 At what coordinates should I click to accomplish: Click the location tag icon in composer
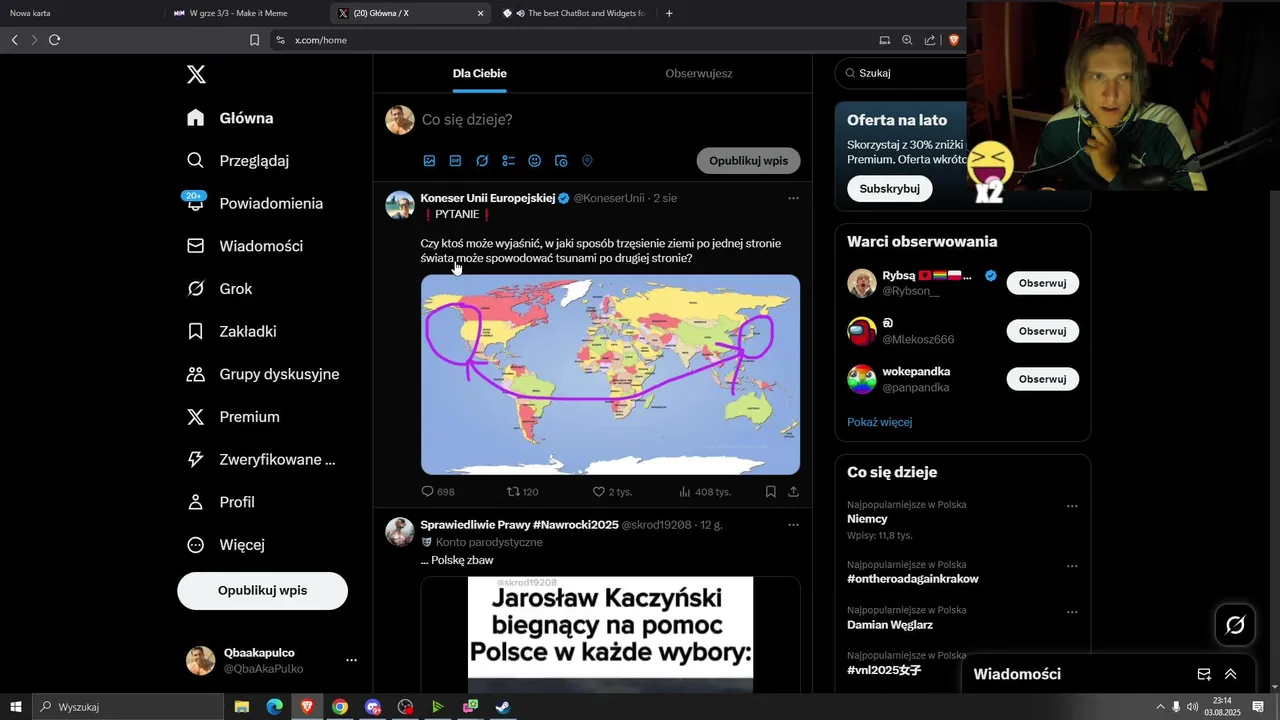(x=587, y=161)
